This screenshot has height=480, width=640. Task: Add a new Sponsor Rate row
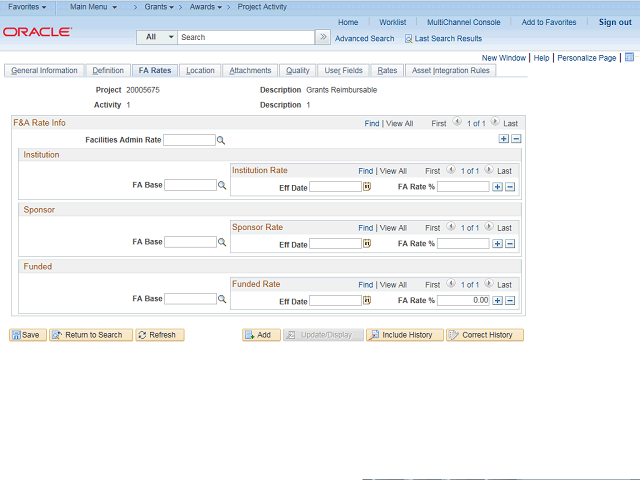[497, 244]
